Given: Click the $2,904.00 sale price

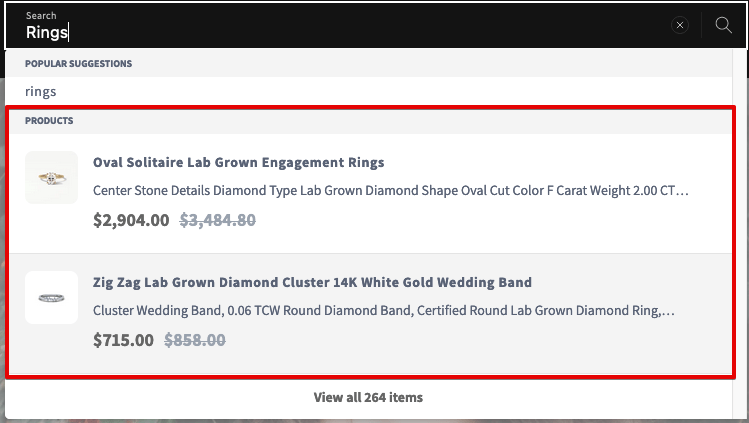Looking at the screenshot, I should coord(131,220).
